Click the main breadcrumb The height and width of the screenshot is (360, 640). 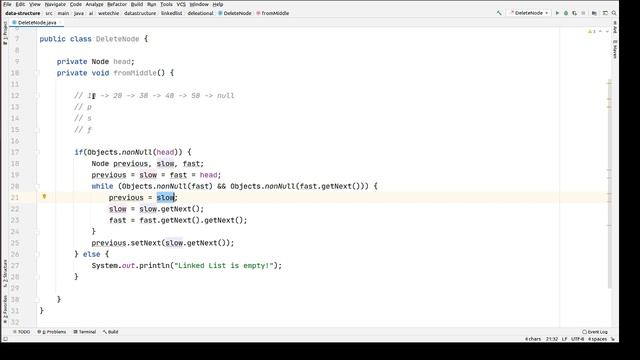point(63,13)
